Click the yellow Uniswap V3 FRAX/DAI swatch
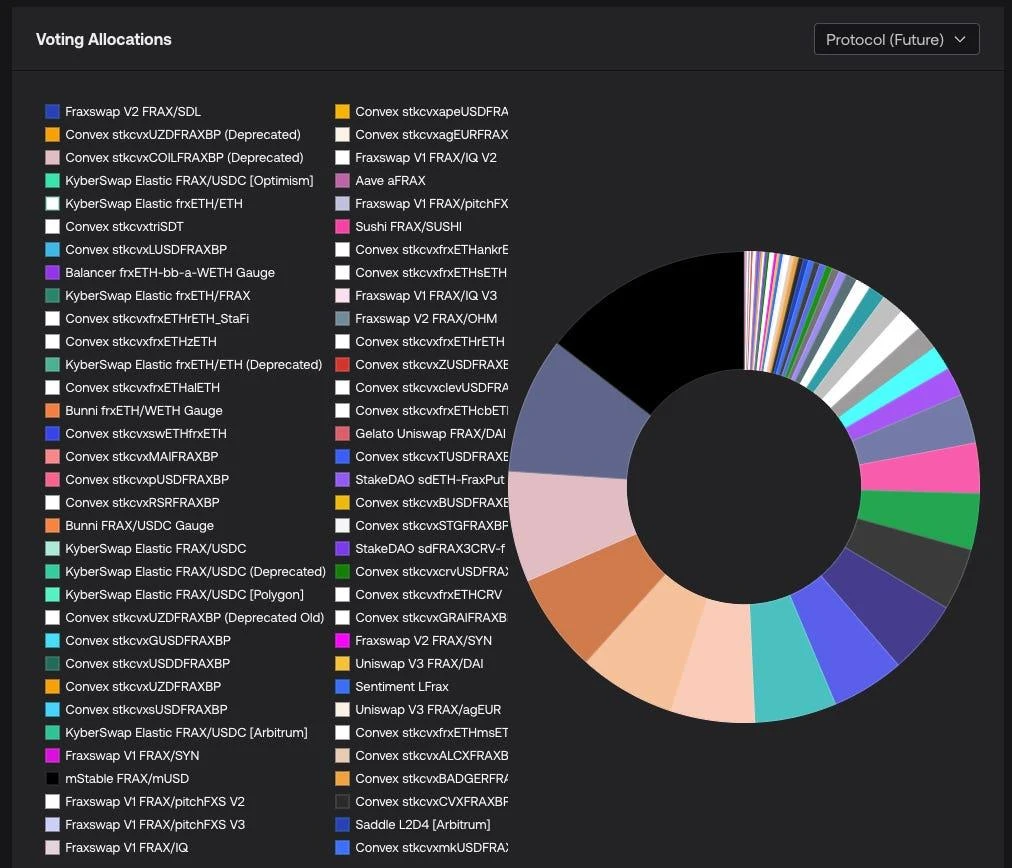 pos(343,664)
